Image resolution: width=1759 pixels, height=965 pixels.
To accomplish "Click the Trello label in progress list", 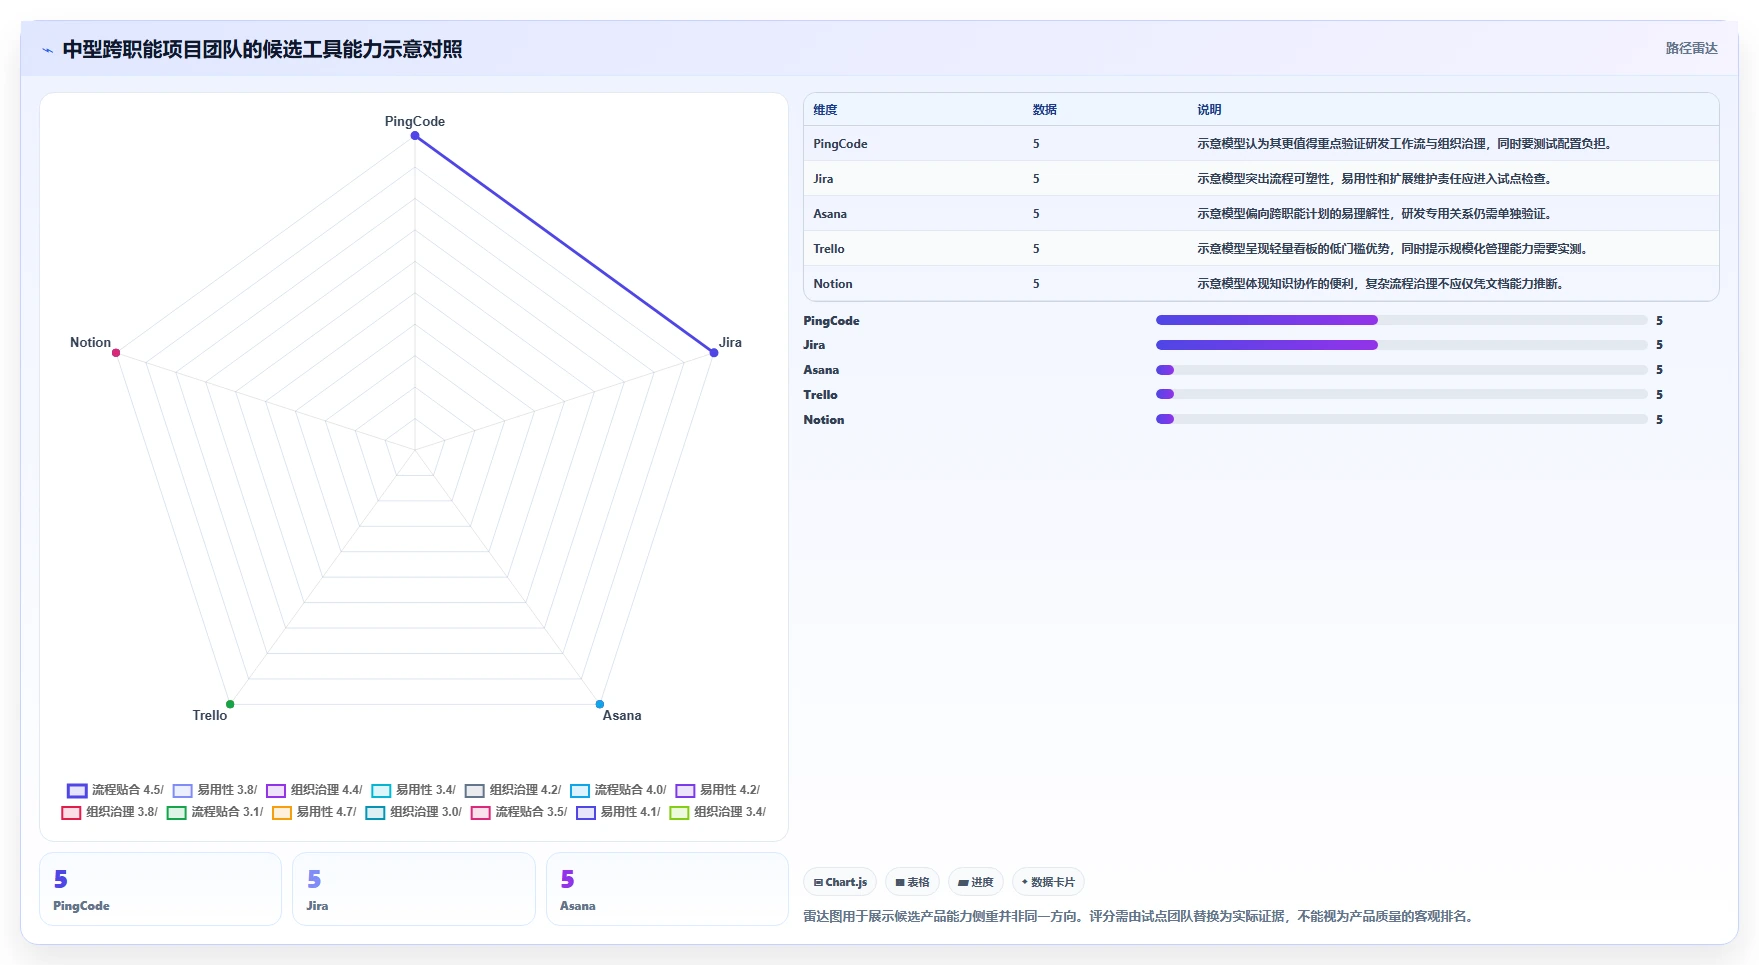I will (x=820, y=395).
